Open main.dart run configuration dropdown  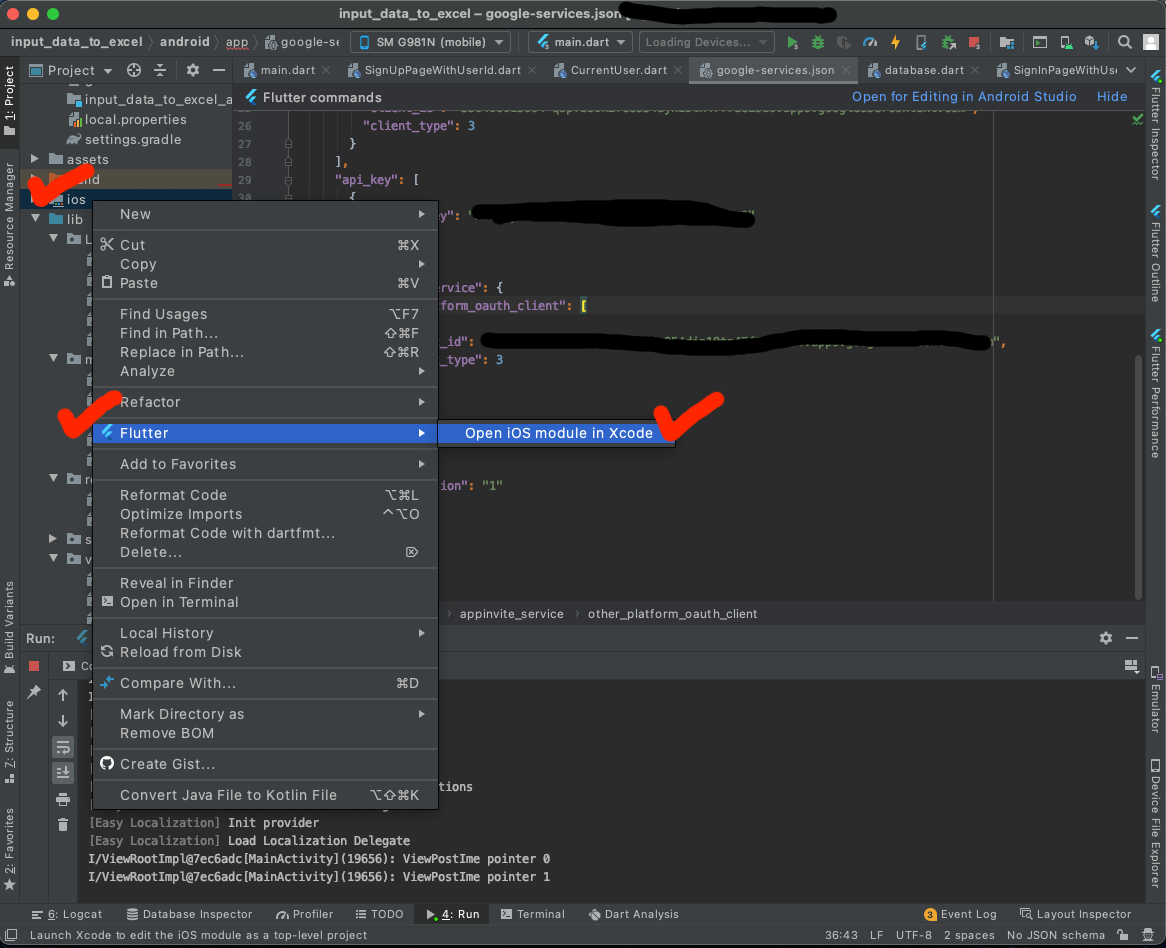coord(580,42)
